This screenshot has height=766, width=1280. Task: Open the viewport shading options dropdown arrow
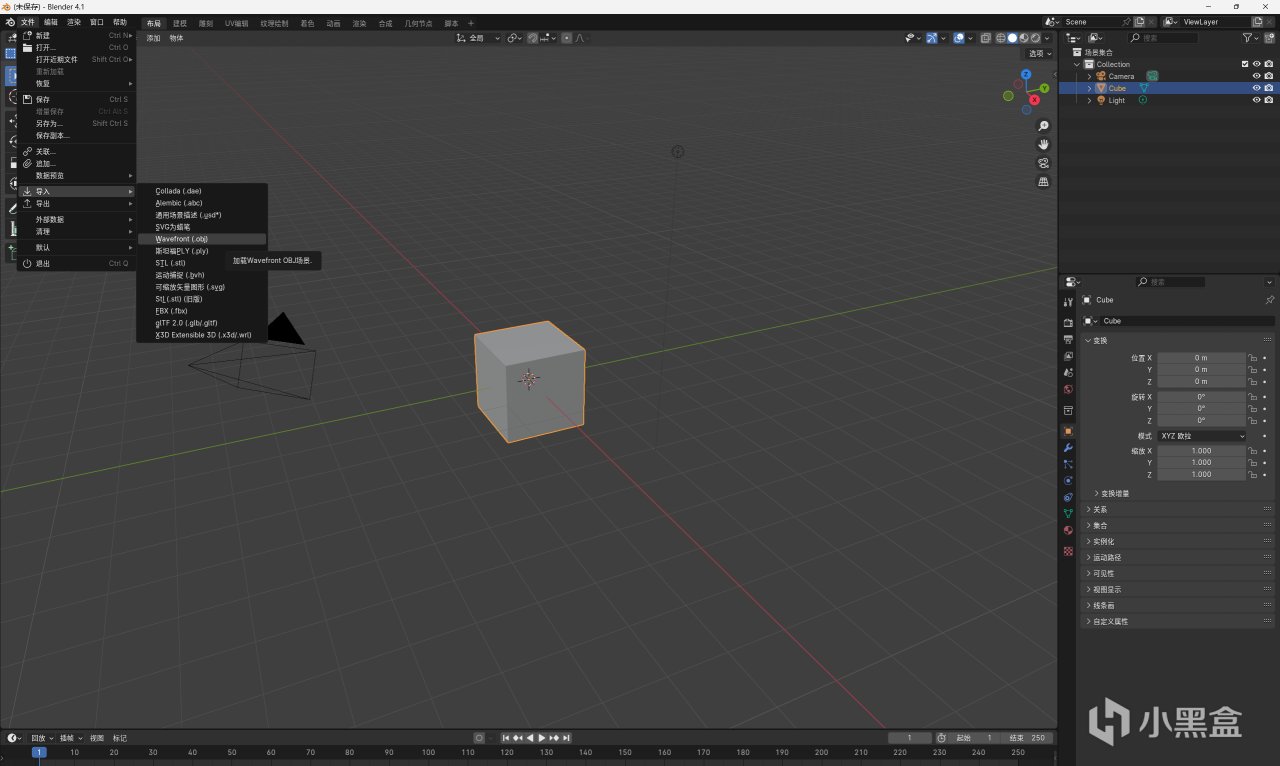tap(1049, 38)
